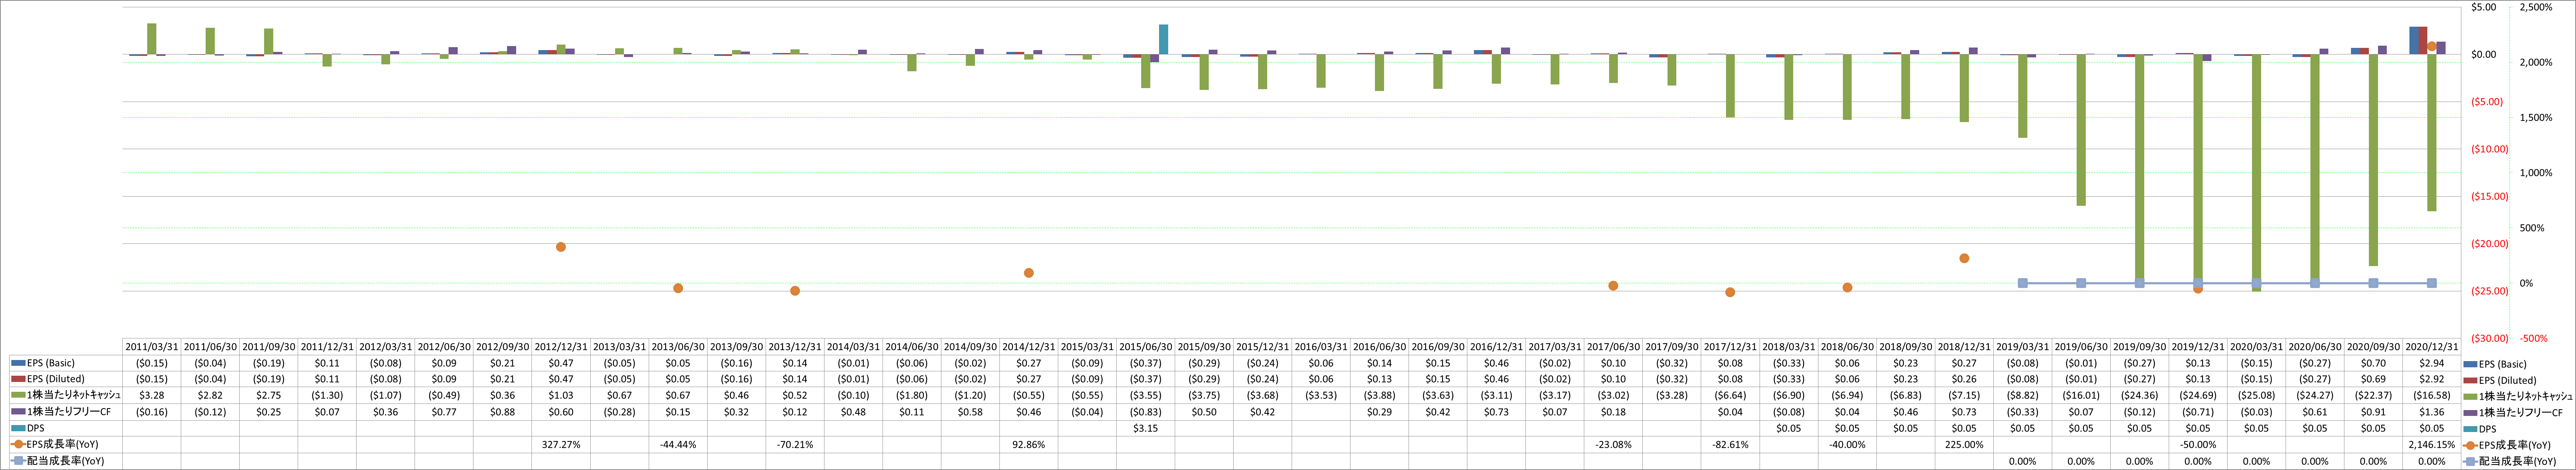Image resolution: width=2576 pixels, height=470 pixels.
Task: Select the ($7.15) table cell
Action: pos(1964,396)
